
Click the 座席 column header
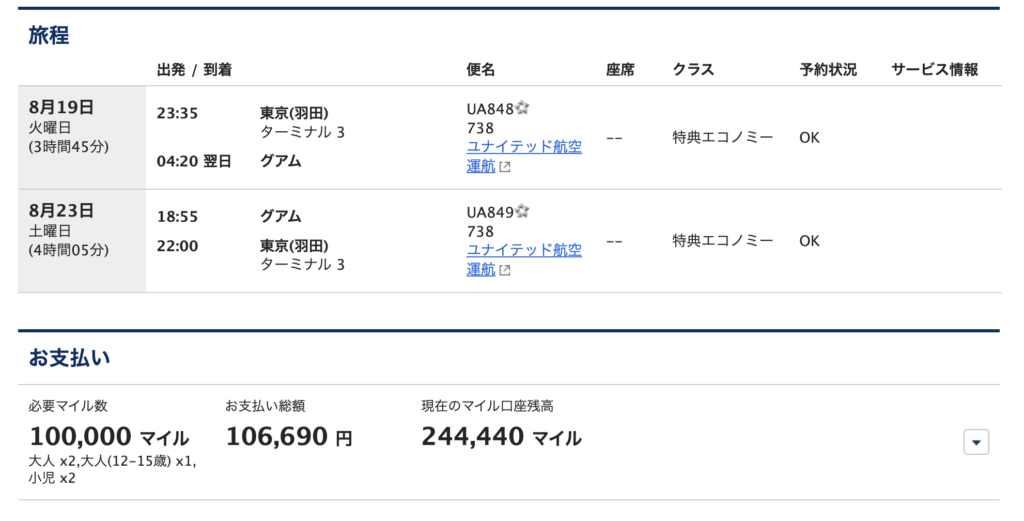coord(620,70)
